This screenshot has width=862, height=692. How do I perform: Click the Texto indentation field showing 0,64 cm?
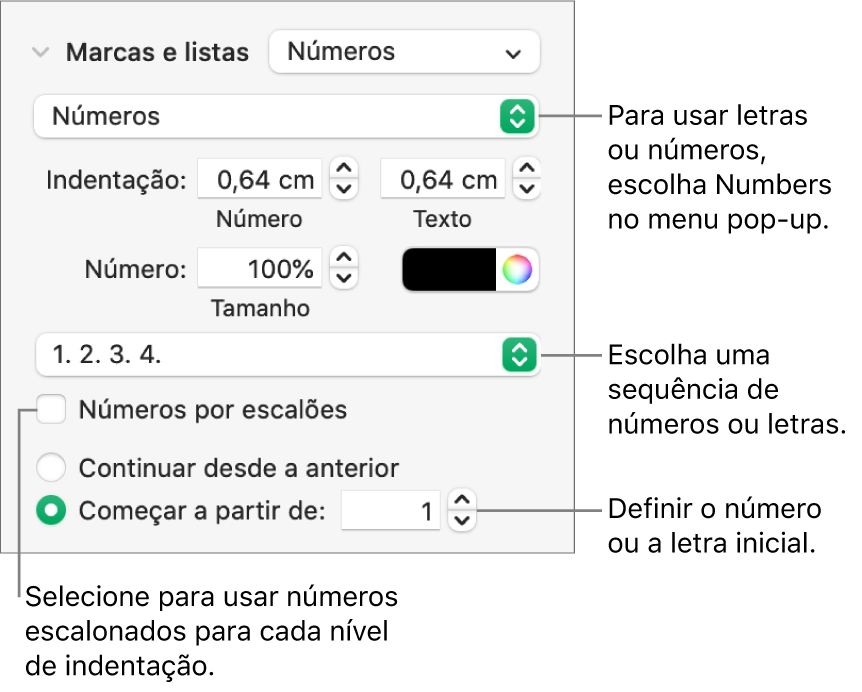[442, 179]
